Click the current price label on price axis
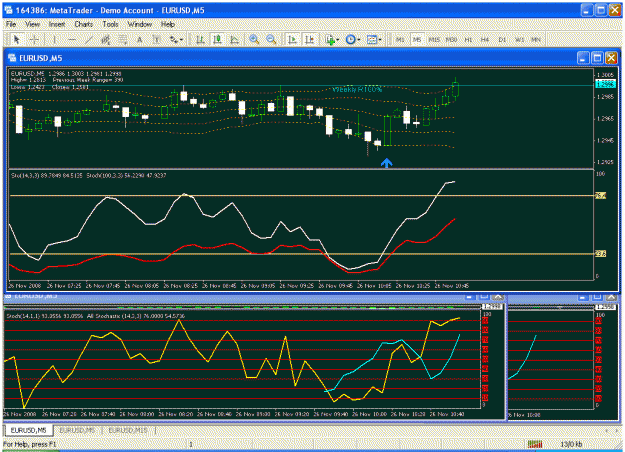Viewport: 625px width, 452px height. tap(606, 84)
